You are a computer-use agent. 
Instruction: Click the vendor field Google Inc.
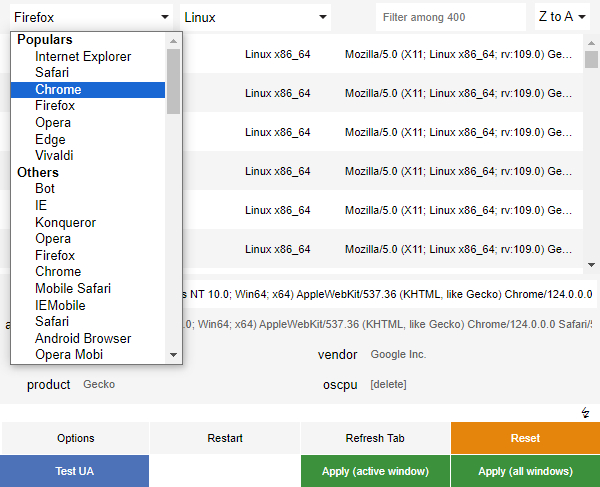[398, 355]
